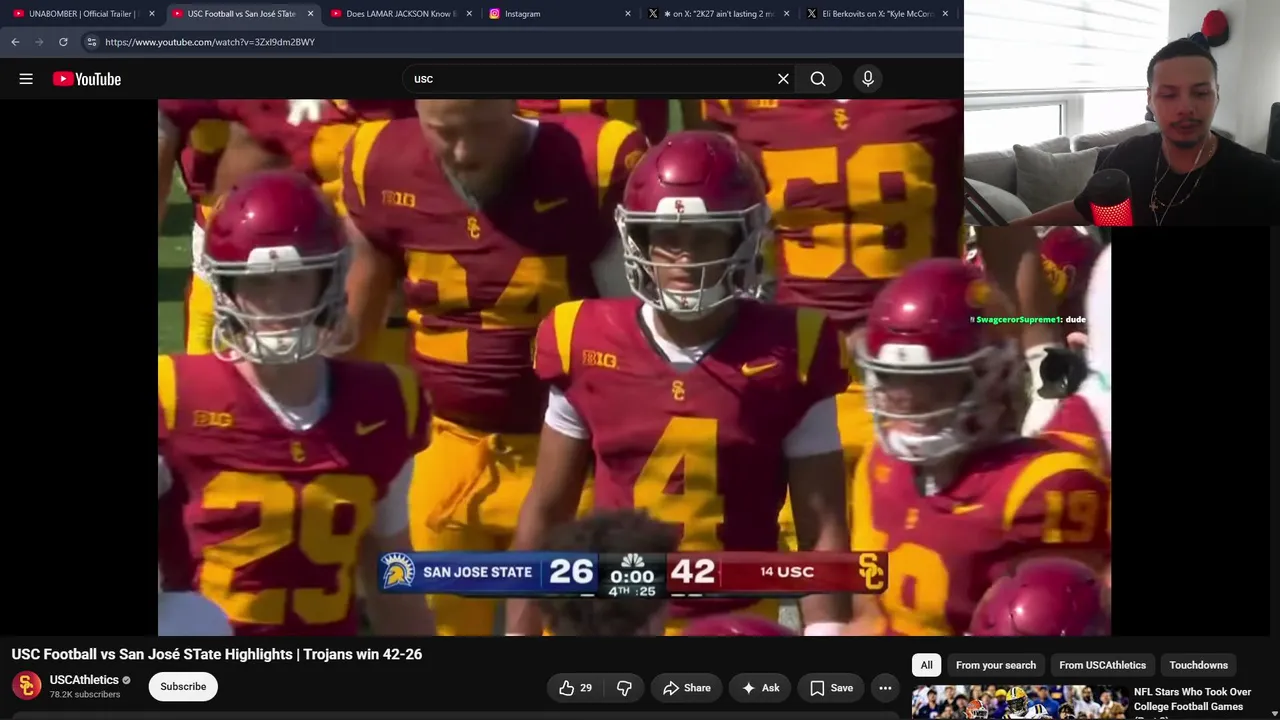Open the NFL Stars recommended video thumbnail

[1019, 702]
